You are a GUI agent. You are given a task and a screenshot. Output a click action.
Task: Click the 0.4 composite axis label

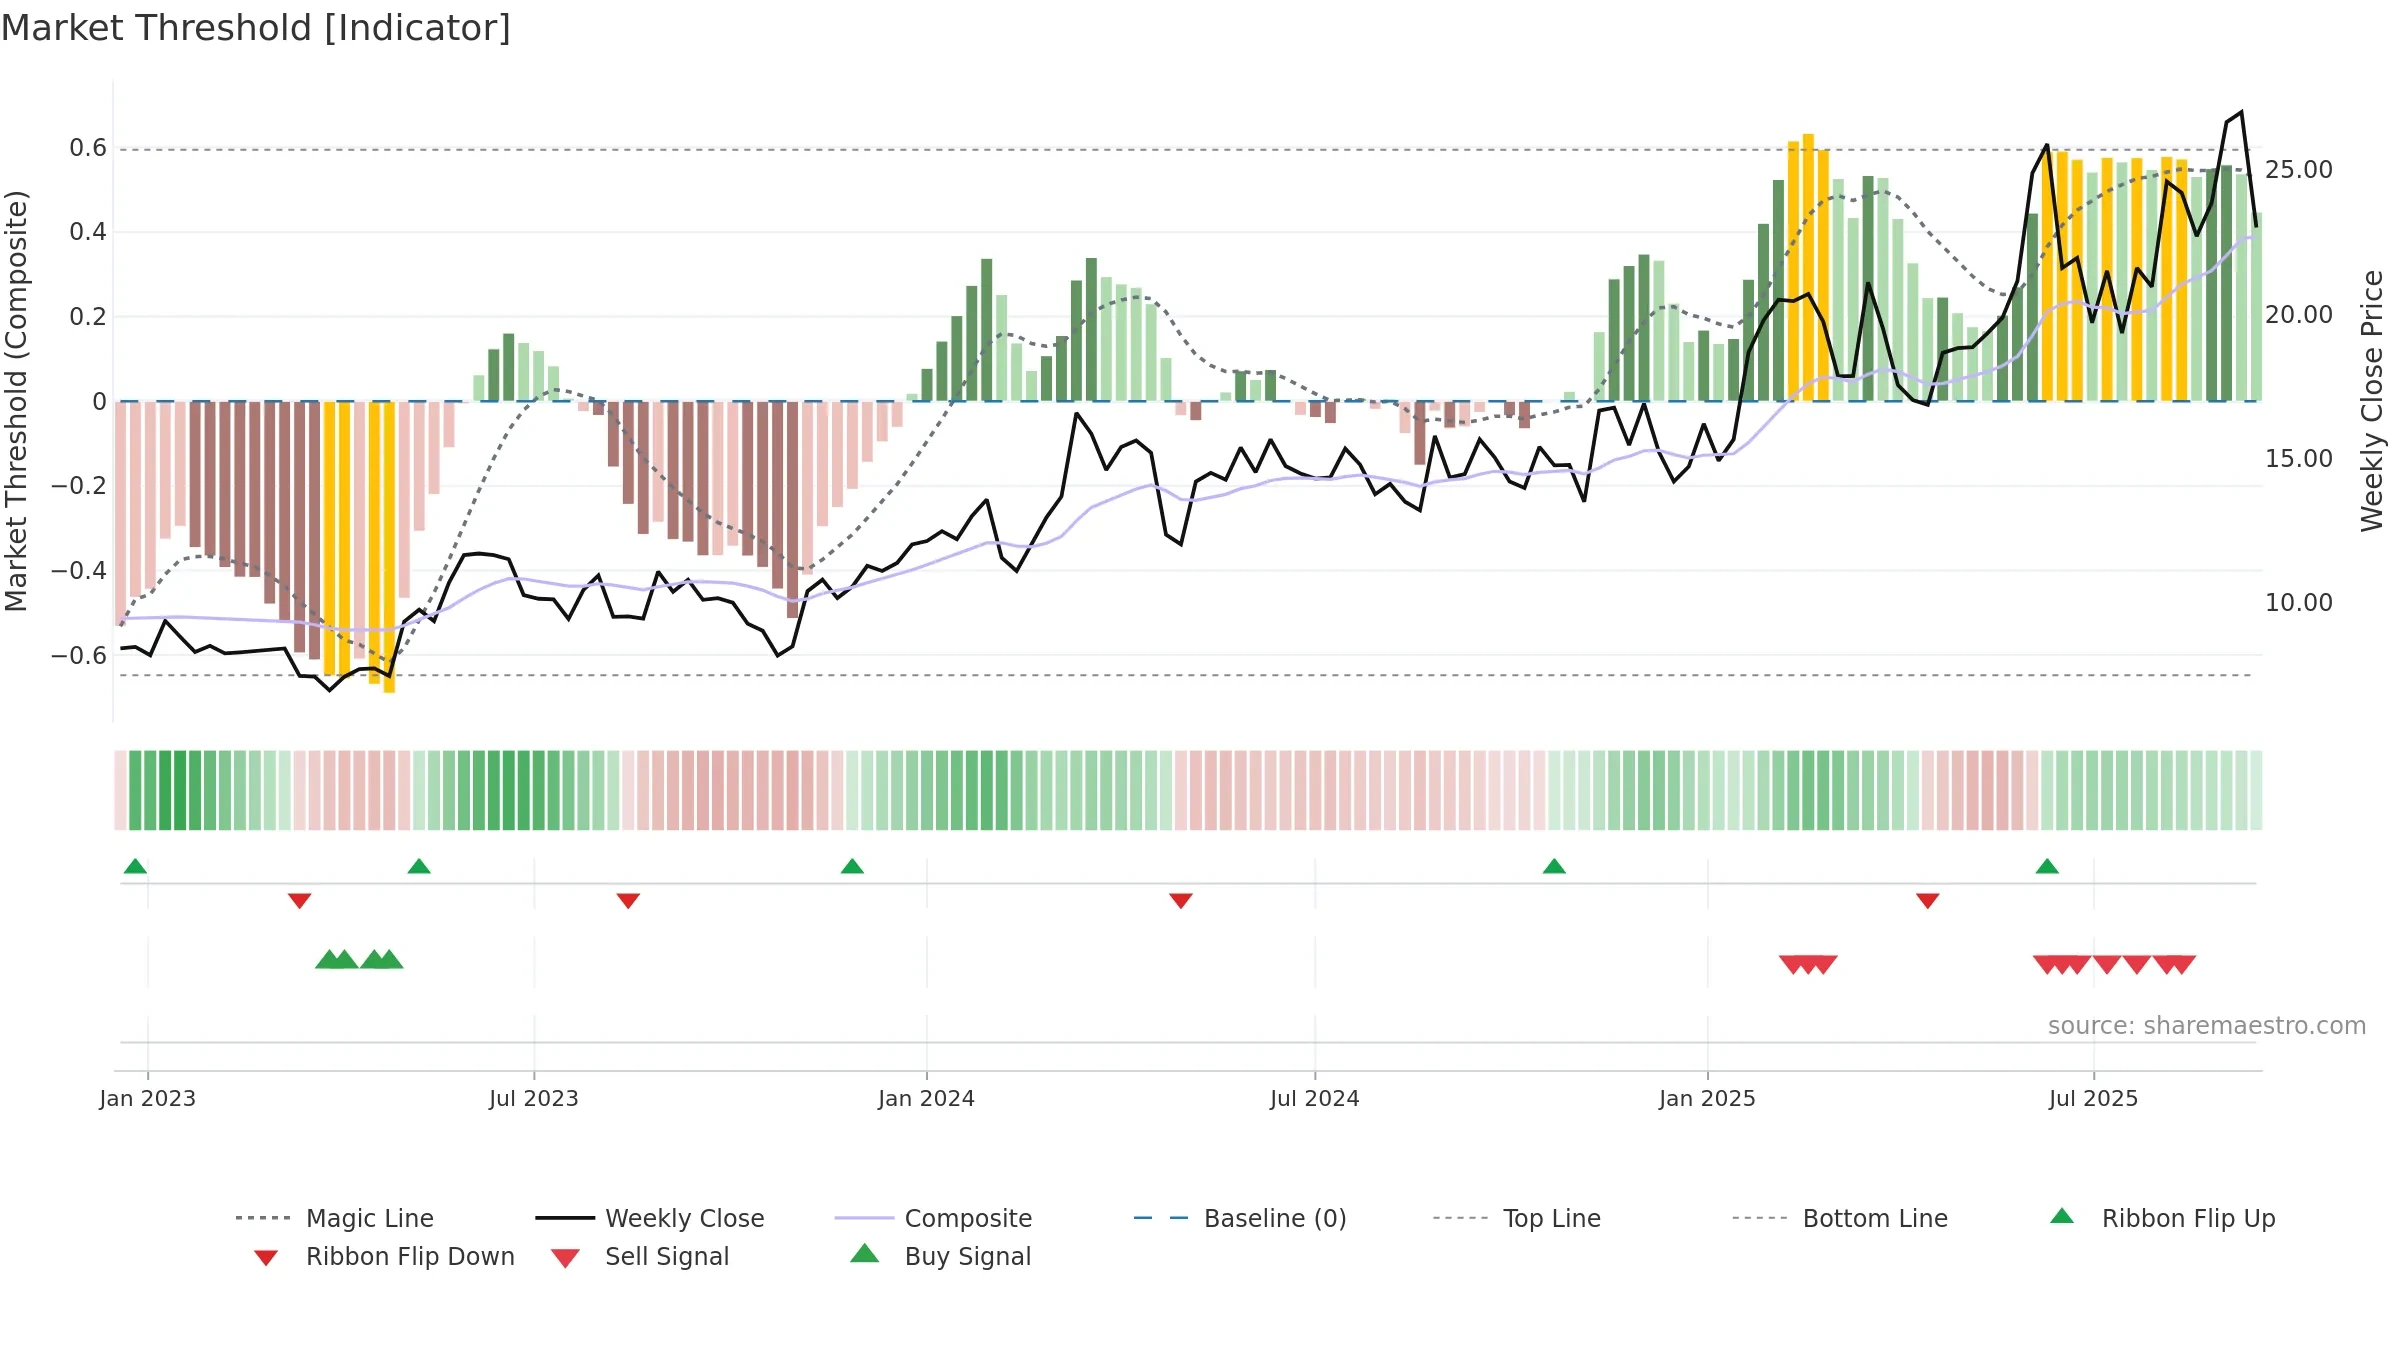coord(88,232)
